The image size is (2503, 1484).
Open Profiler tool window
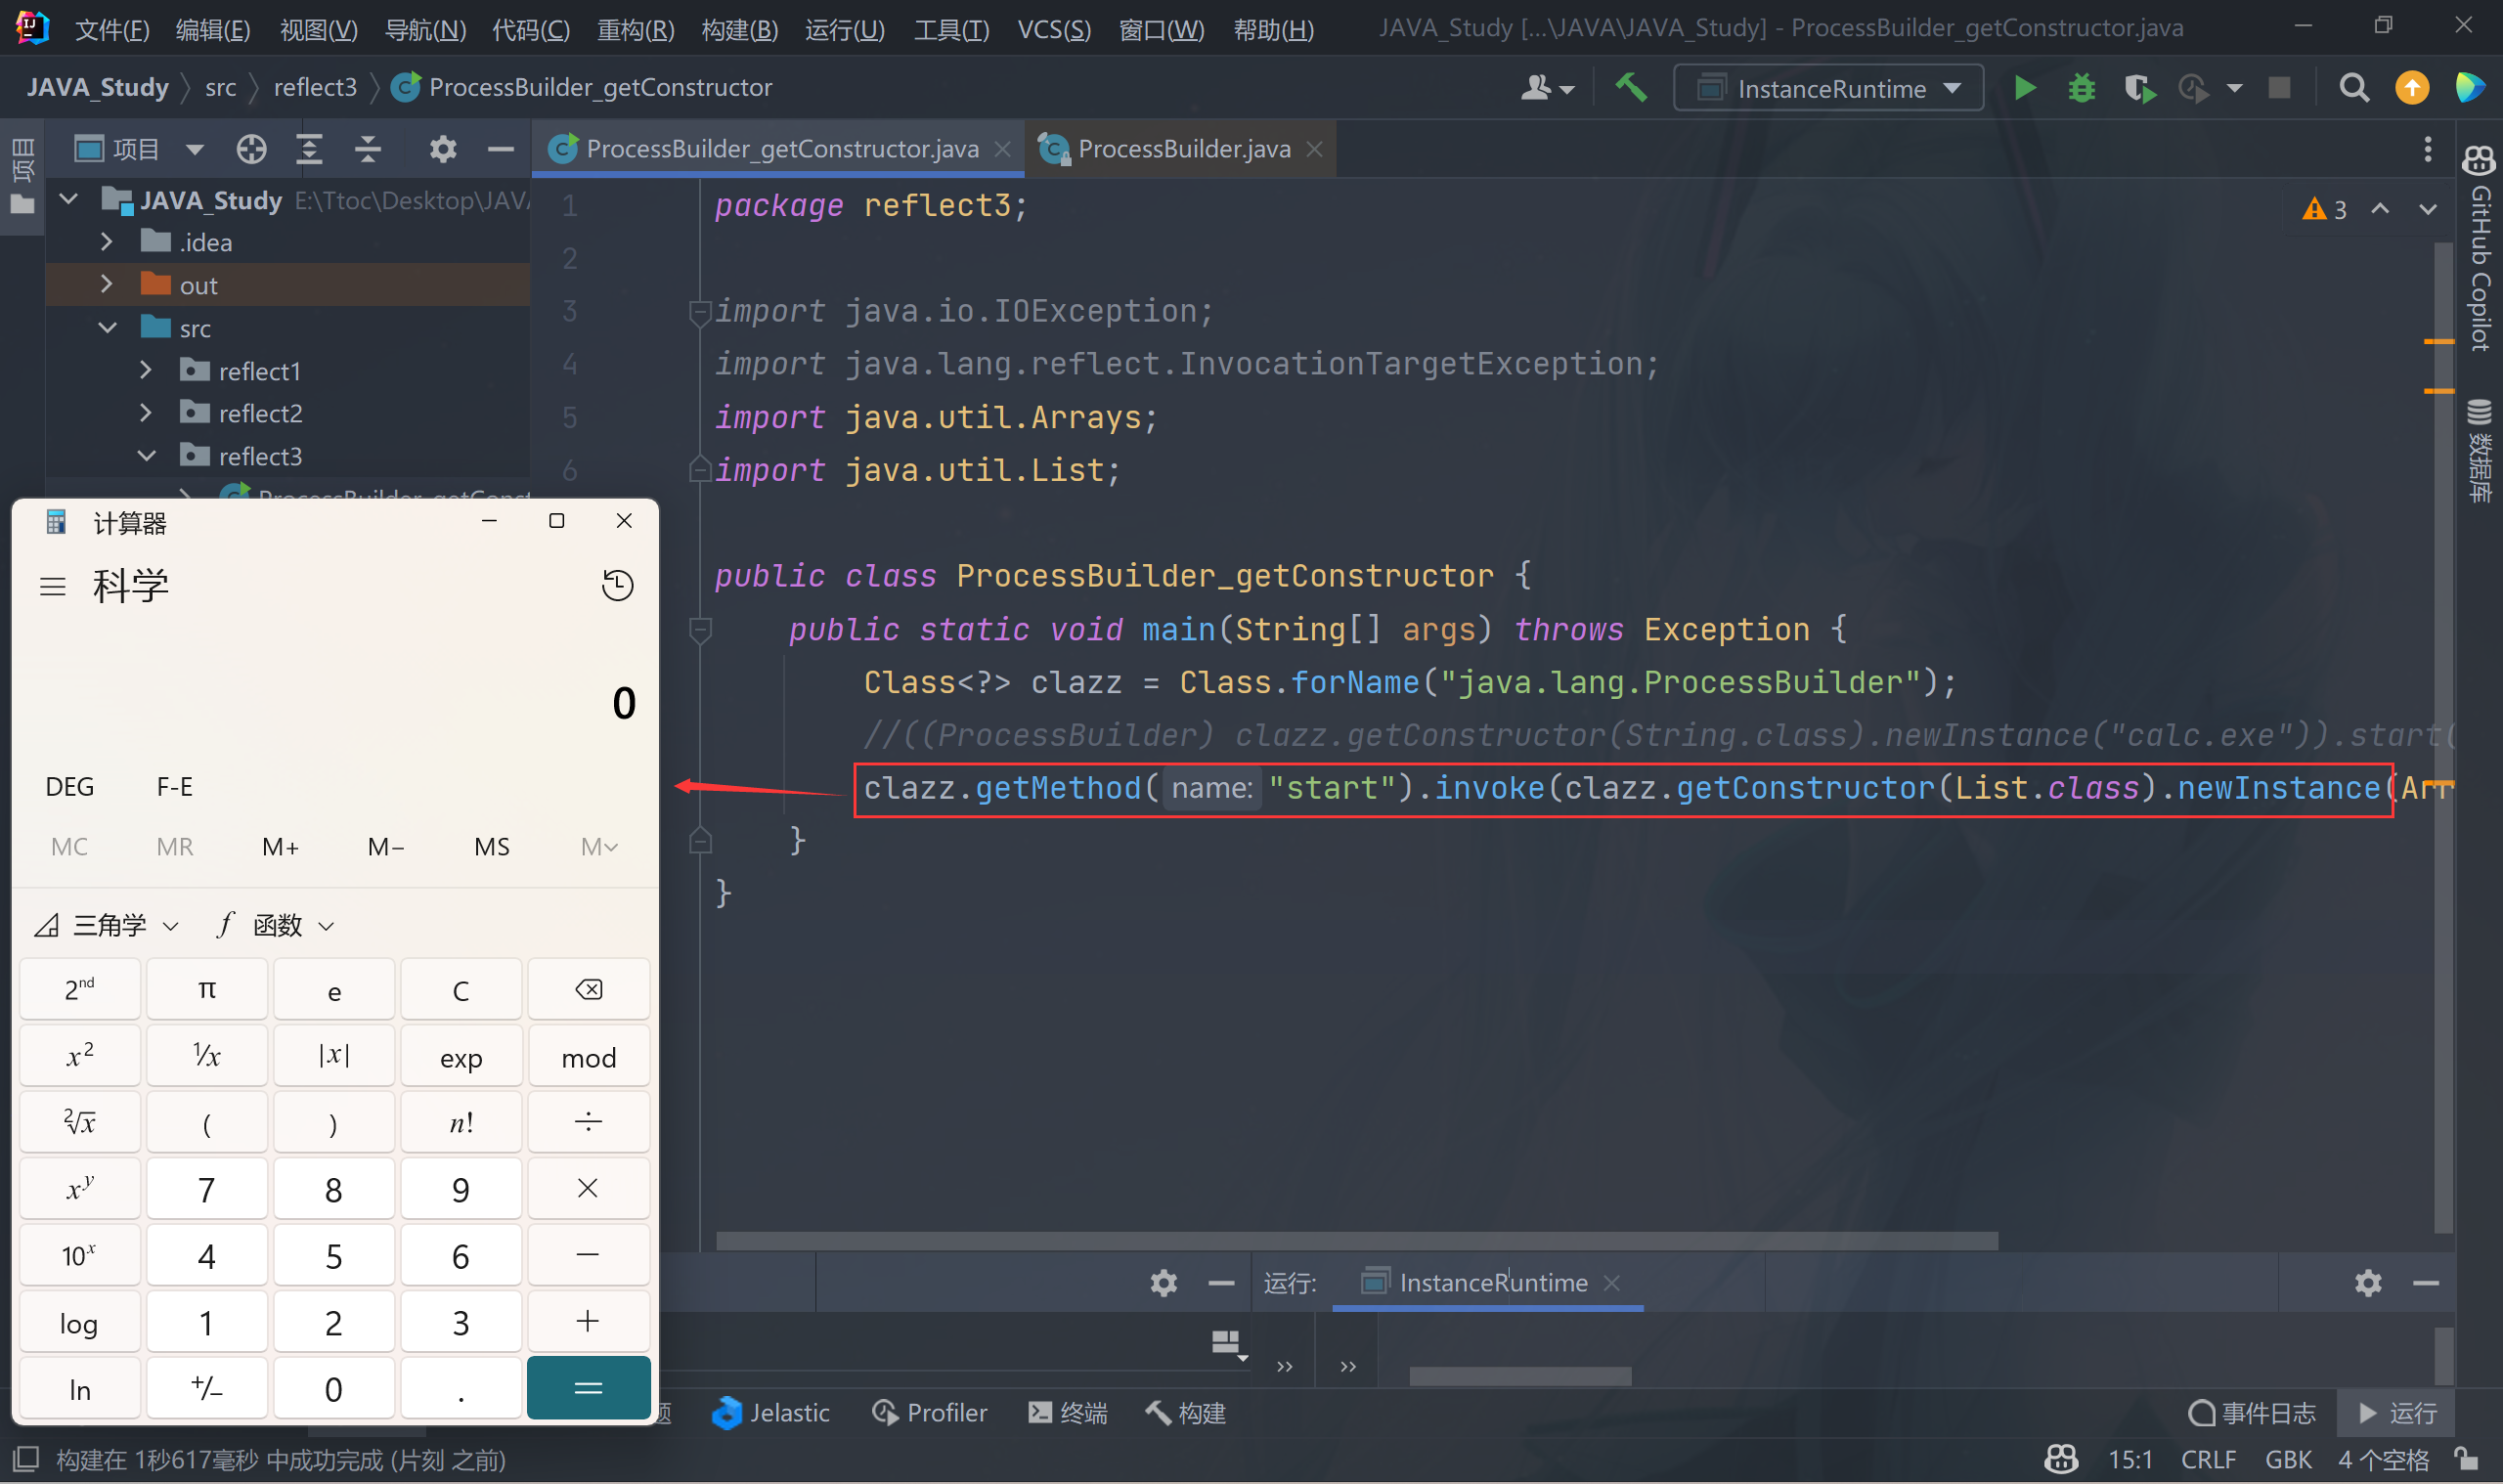click(930, 1412)
